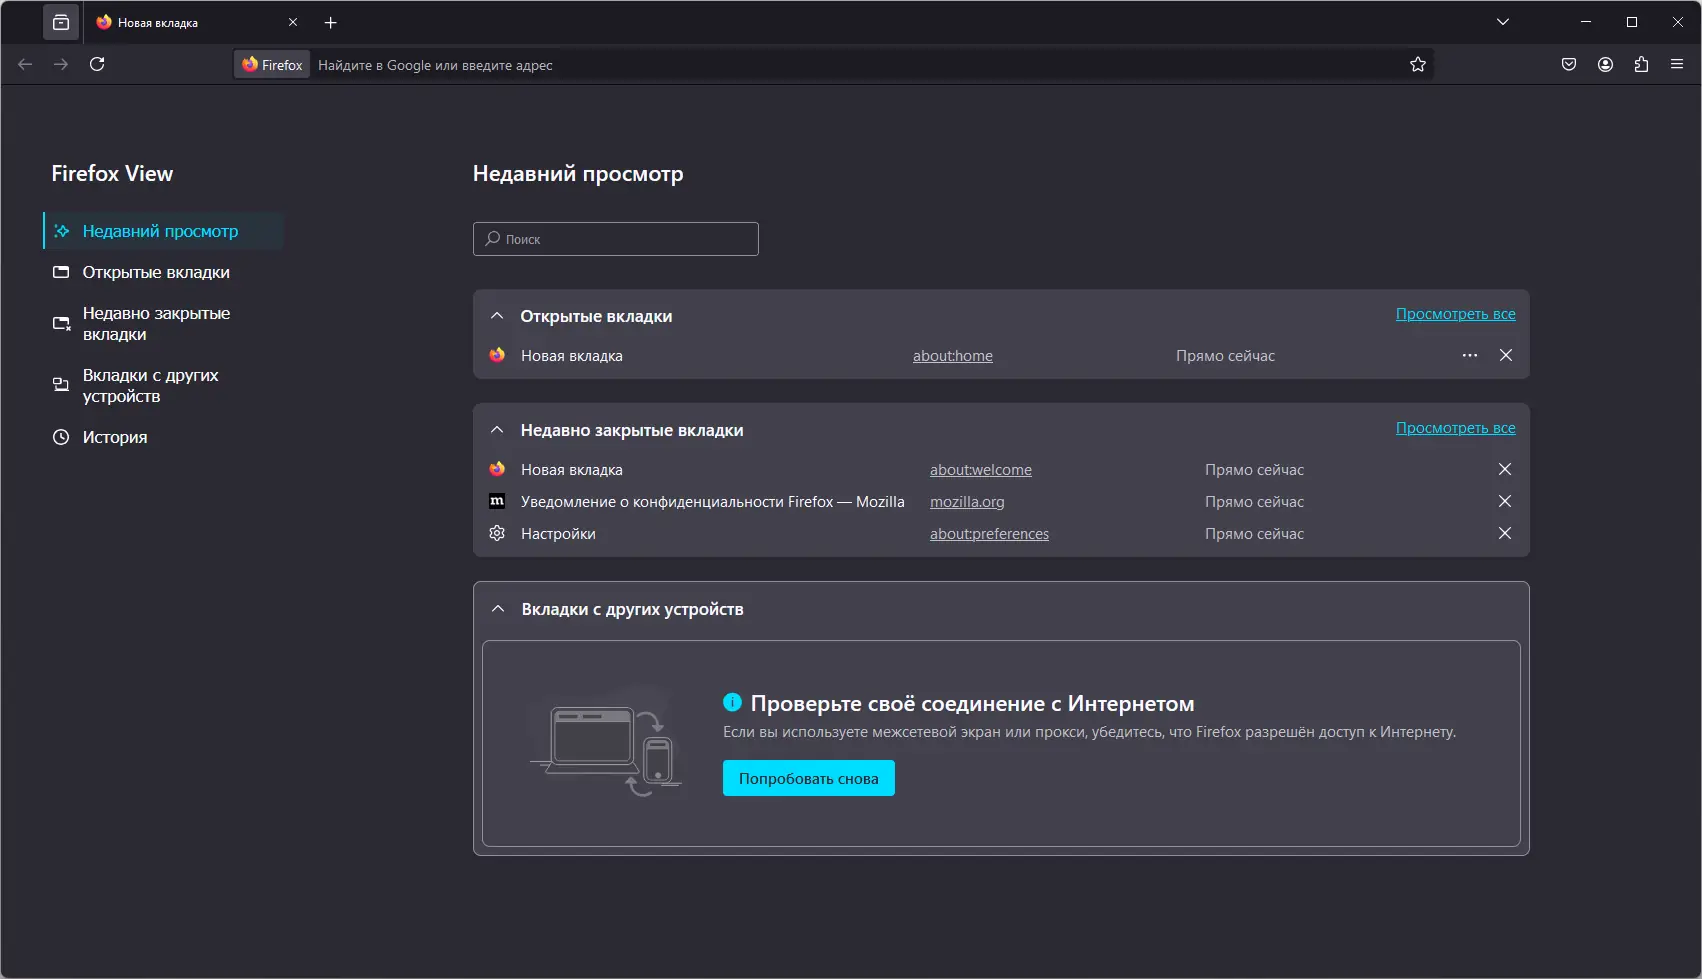Collapse the Открытые вкладки section
Image resolution: width=1702 pixels, height=979 pixels.
click(x=497, y=316)
